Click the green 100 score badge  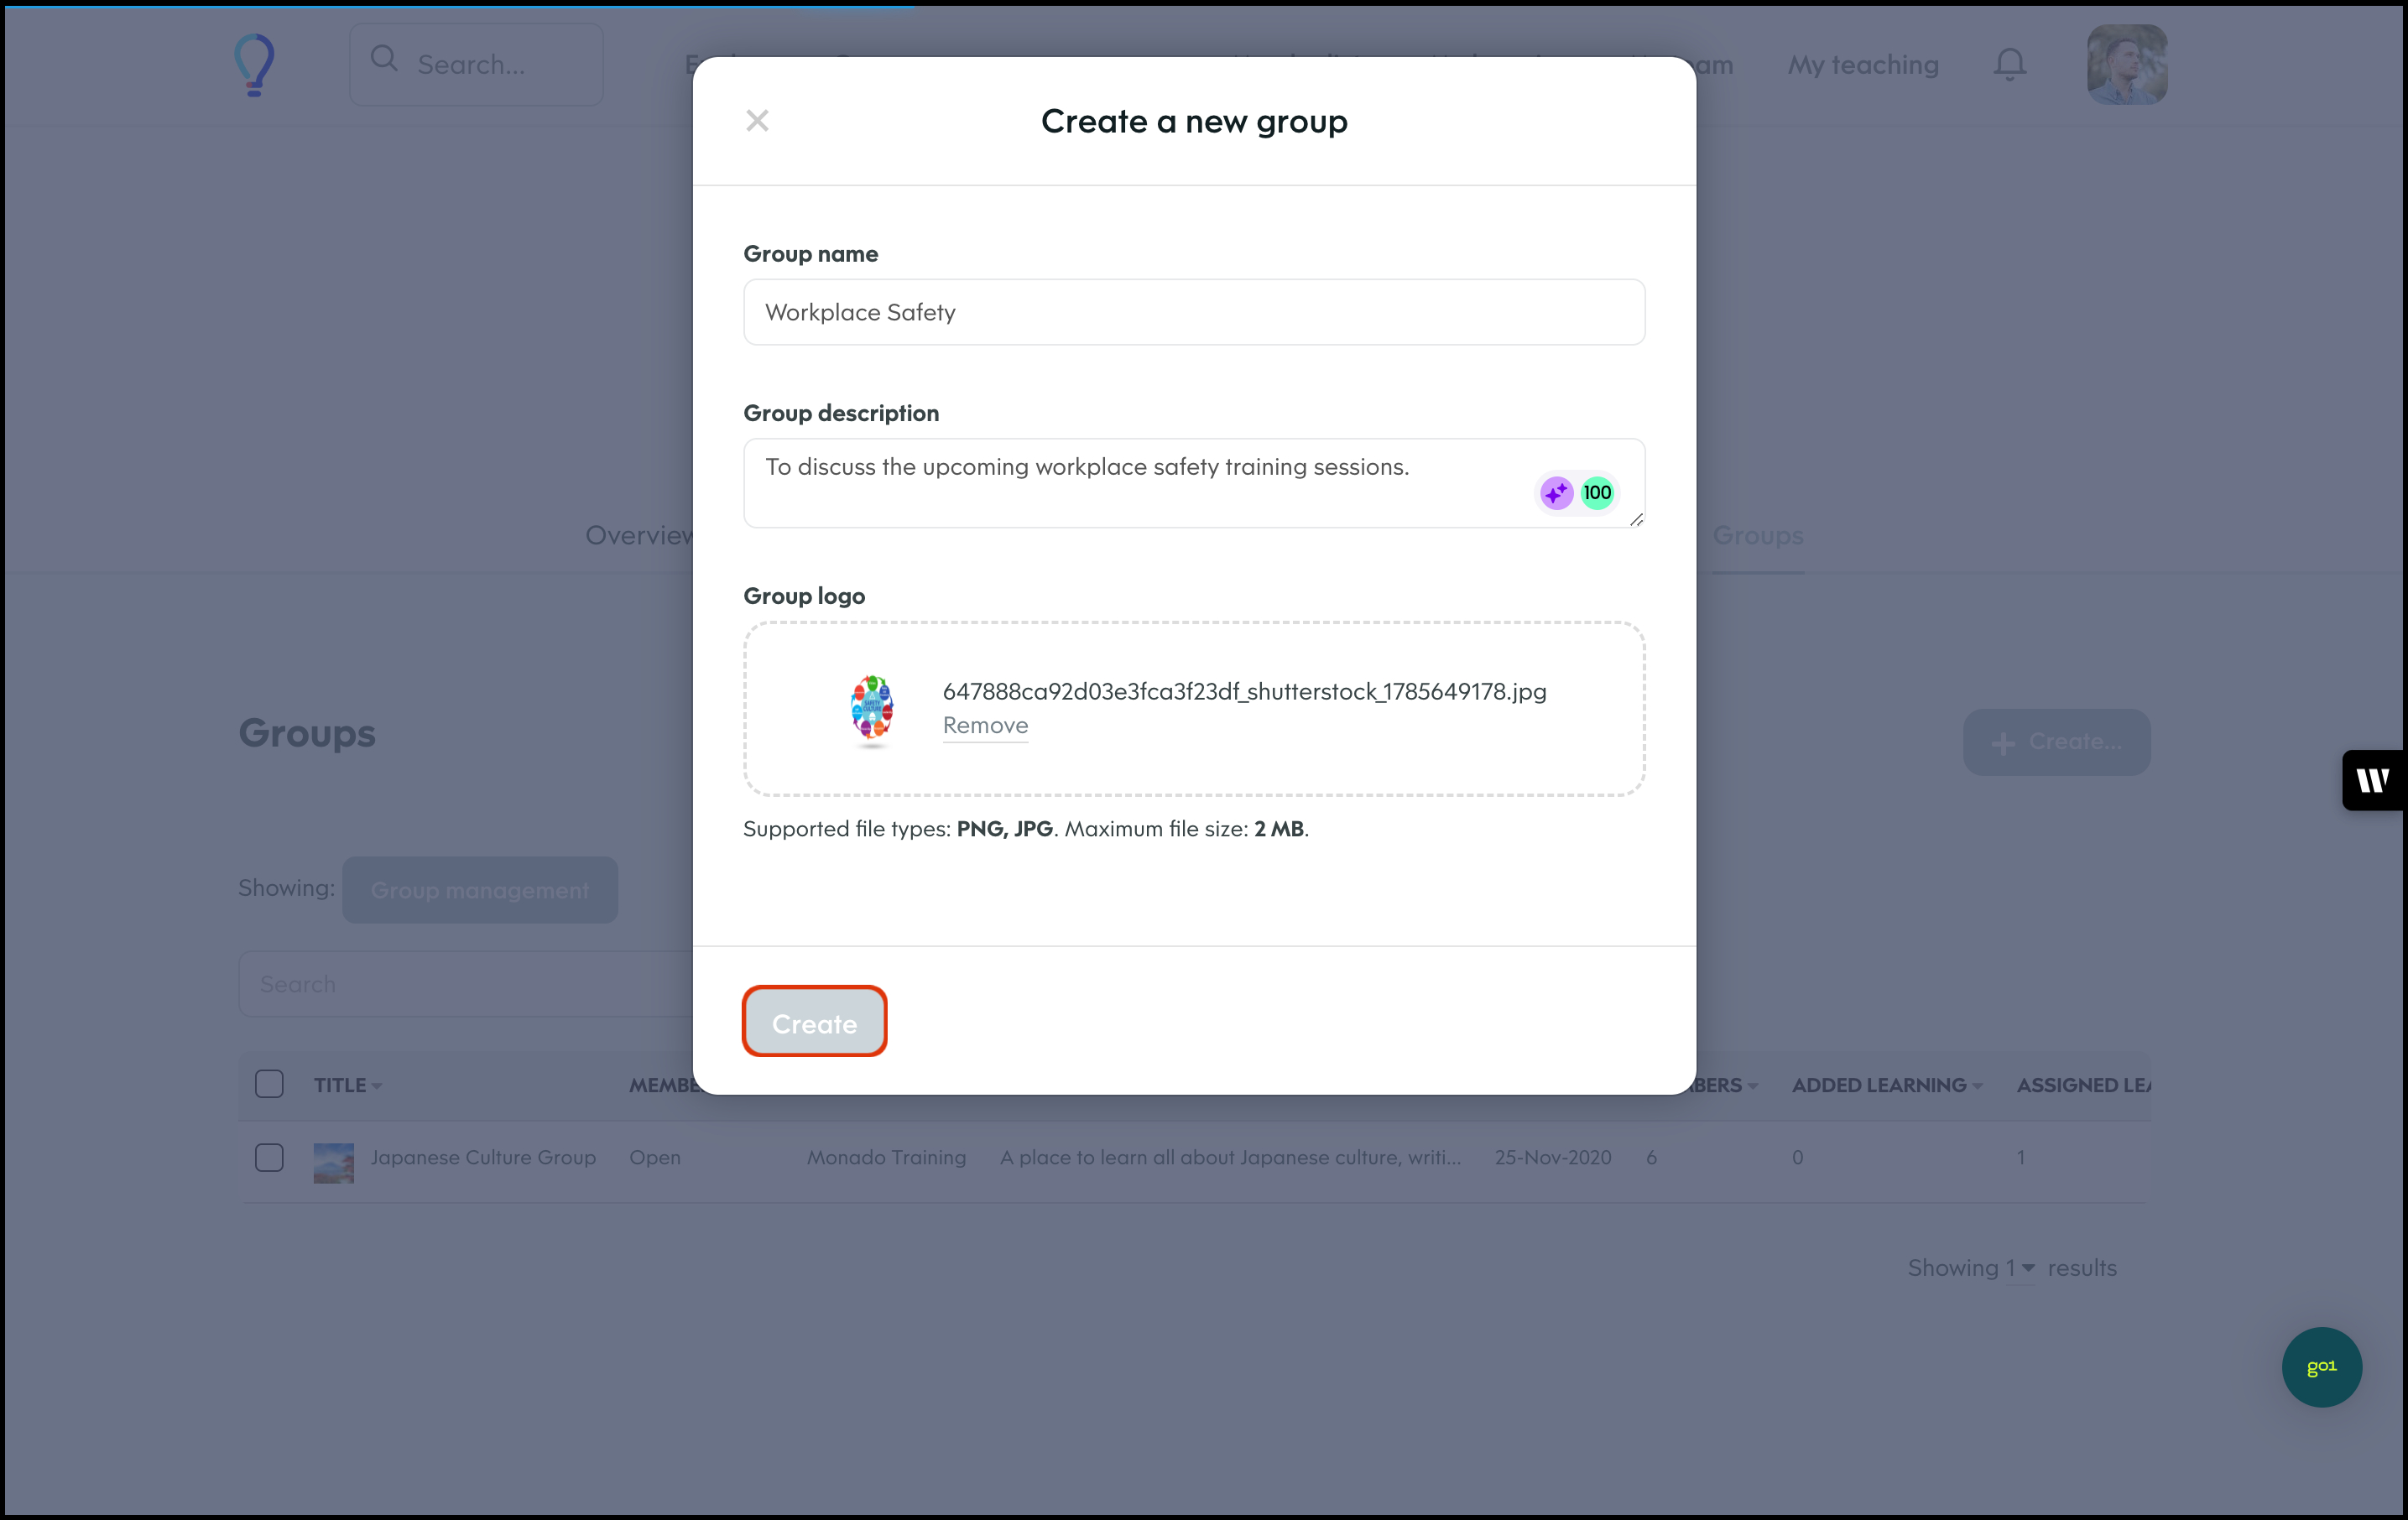1597,493
